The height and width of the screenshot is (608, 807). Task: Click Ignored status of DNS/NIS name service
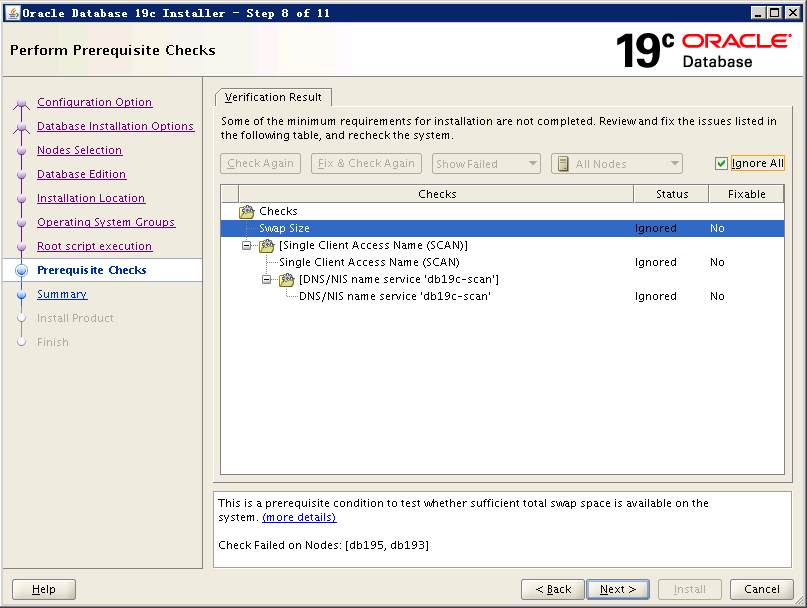point(656,297)
